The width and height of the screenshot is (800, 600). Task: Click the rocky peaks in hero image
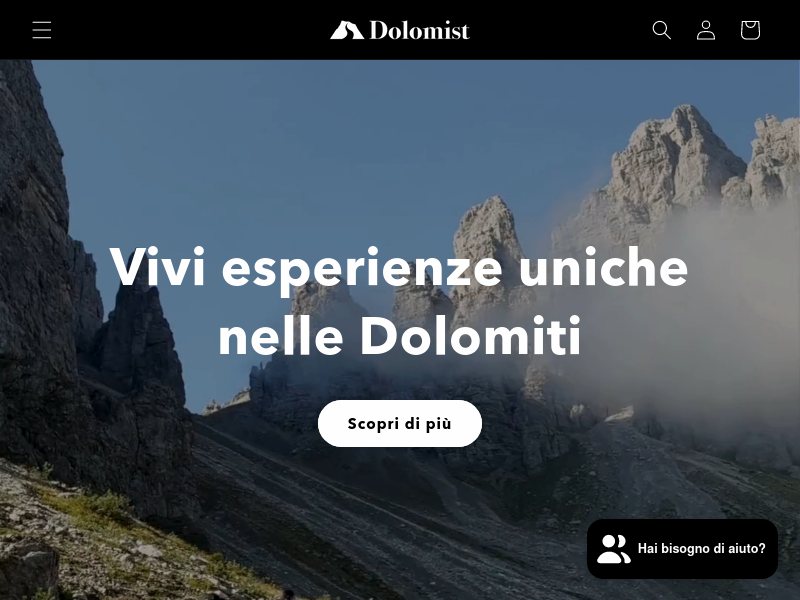click(679, 163)
